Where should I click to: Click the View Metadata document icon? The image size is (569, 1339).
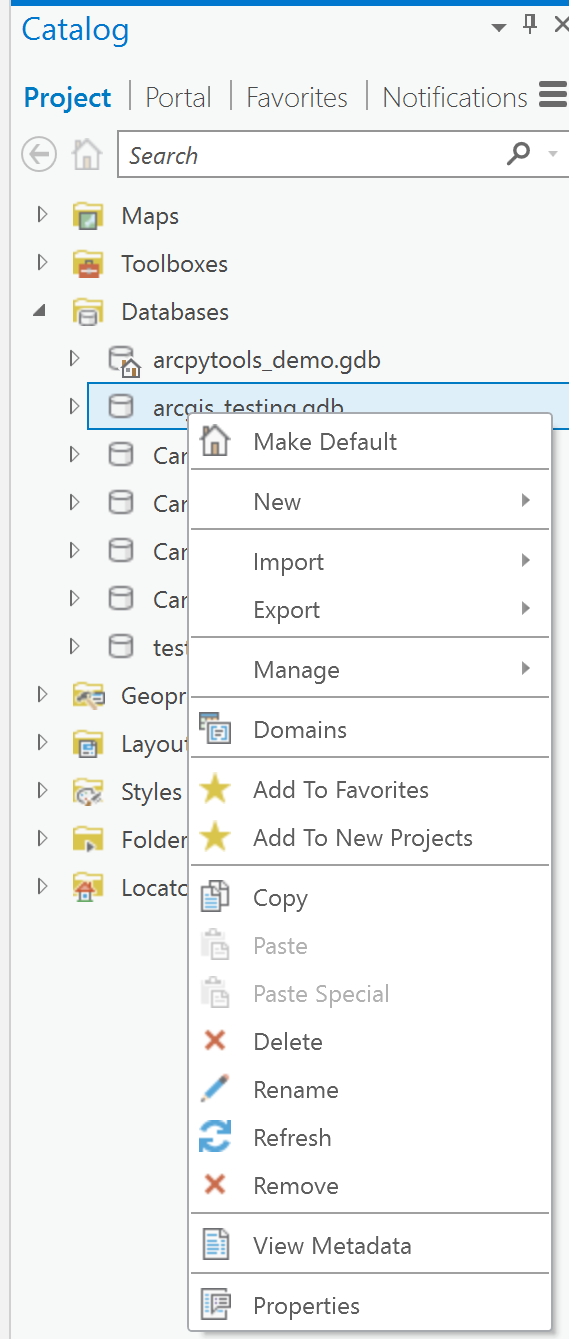point(215,1245)
